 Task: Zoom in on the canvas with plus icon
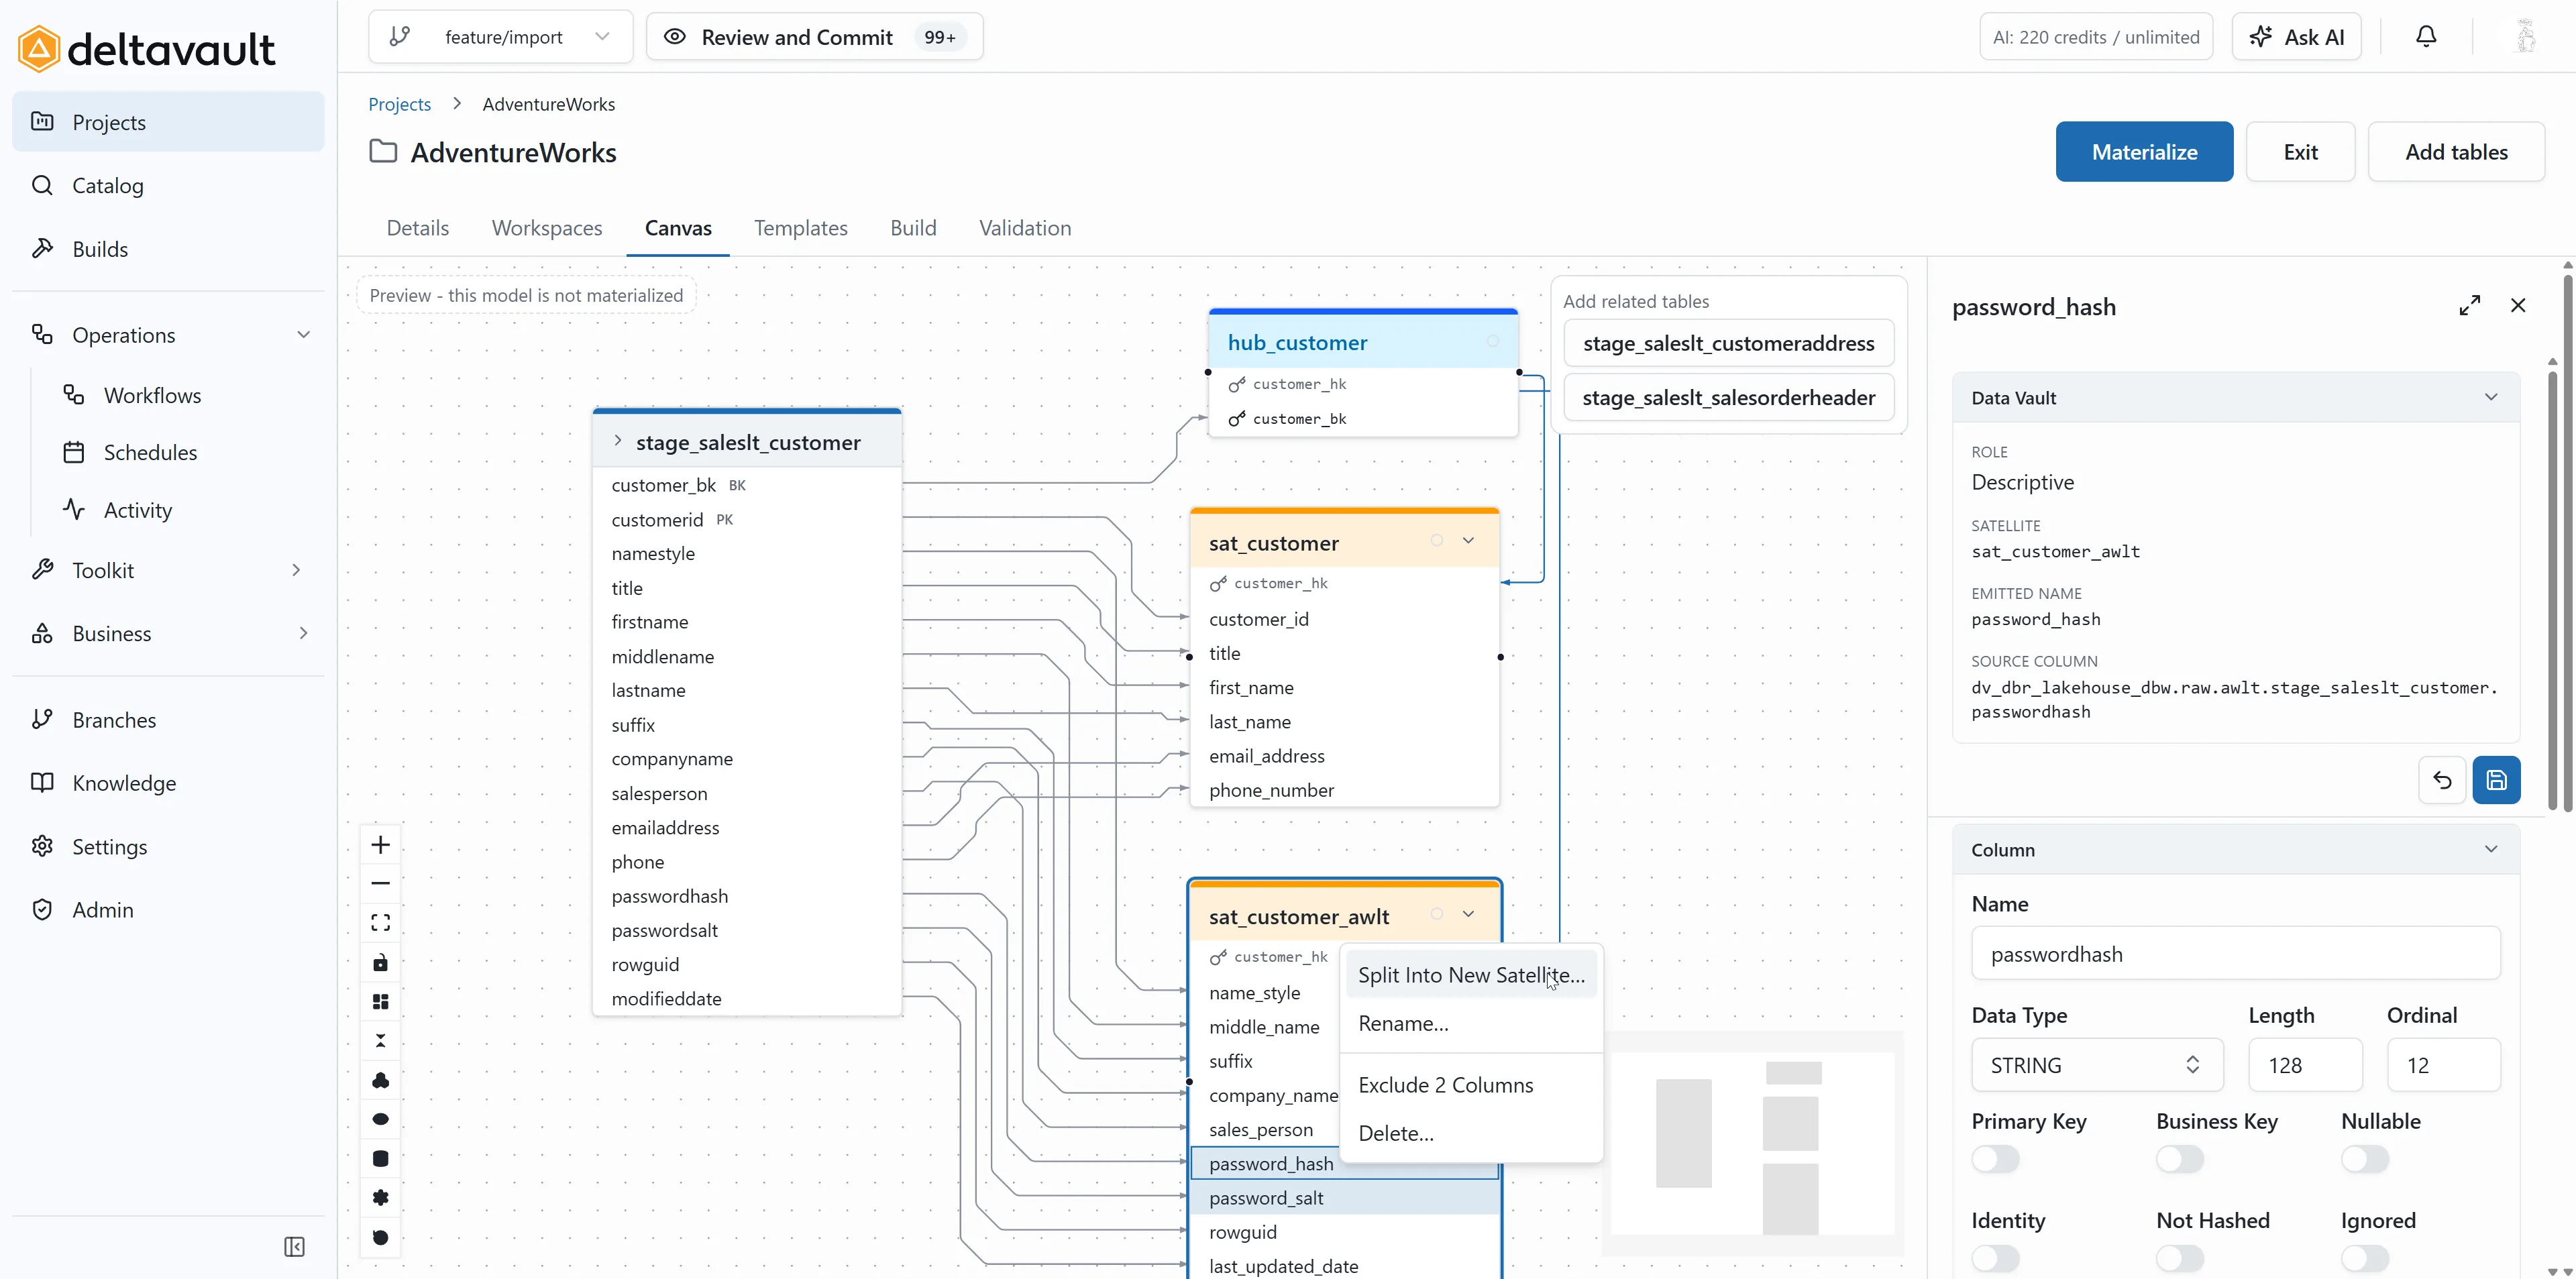click(380, 845)
